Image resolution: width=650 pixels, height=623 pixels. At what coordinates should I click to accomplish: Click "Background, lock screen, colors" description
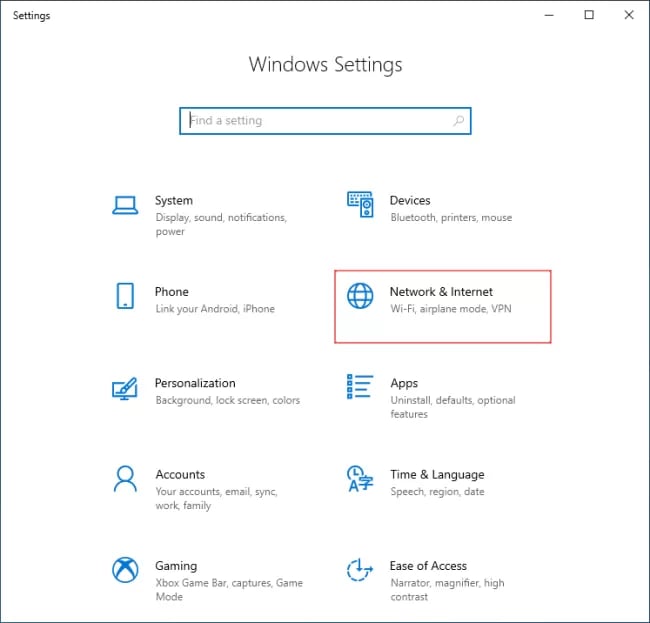228,400
